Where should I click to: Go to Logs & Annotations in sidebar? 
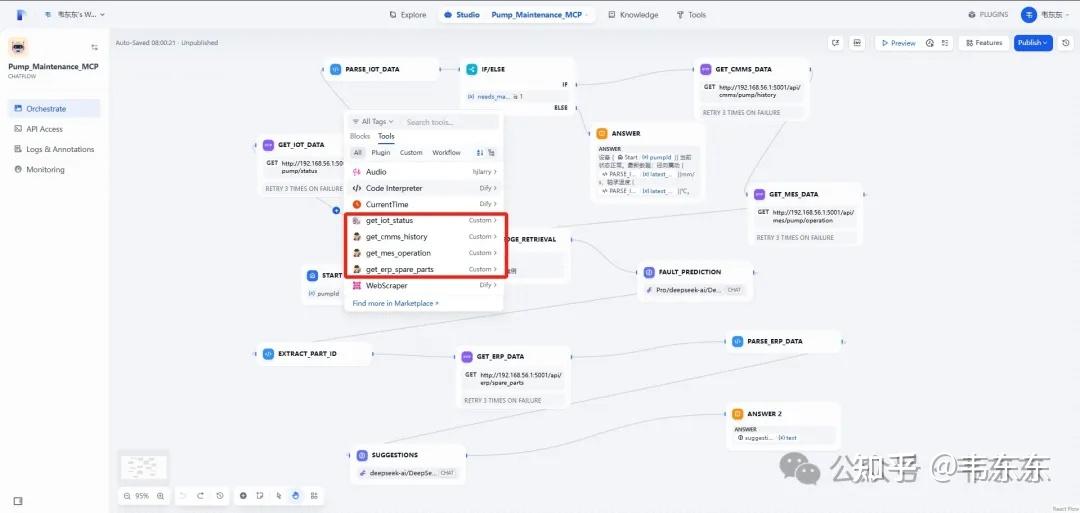pyautogui.click(x=54, y=149)
